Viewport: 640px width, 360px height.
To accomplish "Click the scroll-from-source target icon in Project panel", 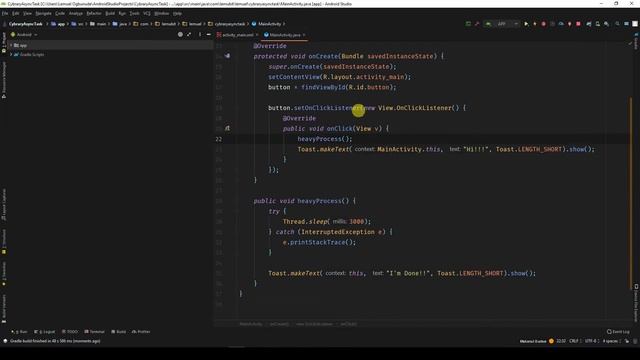I will 180,35.
